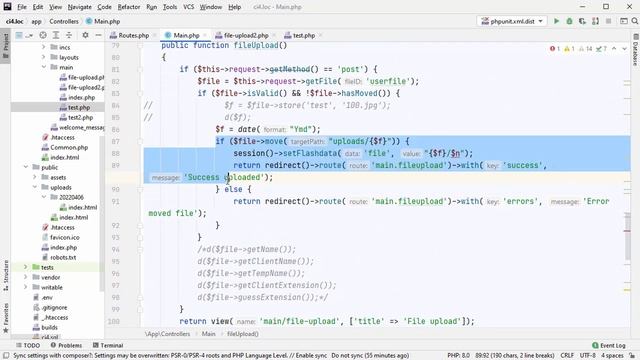Collapse the public folder

coord(26,167)
